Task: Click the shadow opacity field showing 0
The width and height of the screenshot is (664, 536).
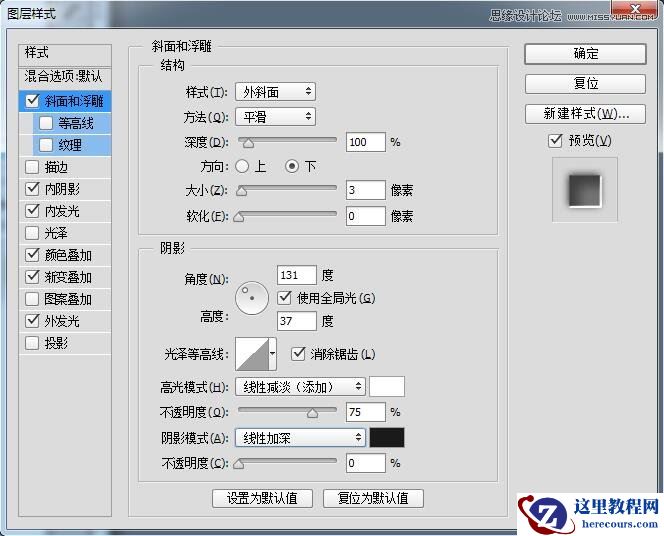Action: click(366, 463)
